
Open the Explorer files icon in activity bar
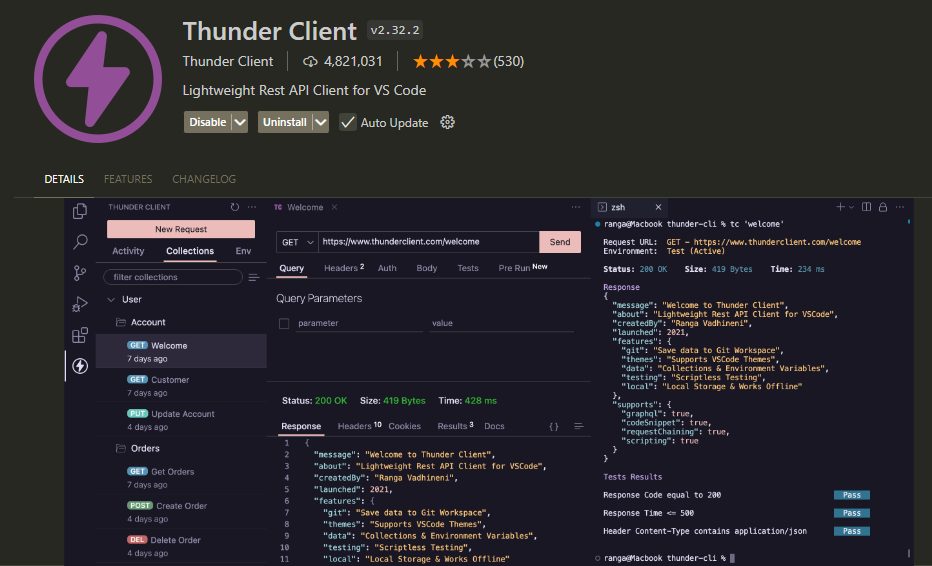pyautogui.click(x=80, y=211)
